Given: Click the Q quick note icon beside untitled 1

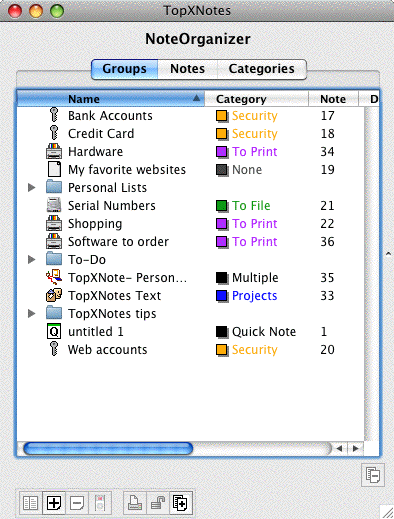Looking at the screenshot, I should coord(54,331).
